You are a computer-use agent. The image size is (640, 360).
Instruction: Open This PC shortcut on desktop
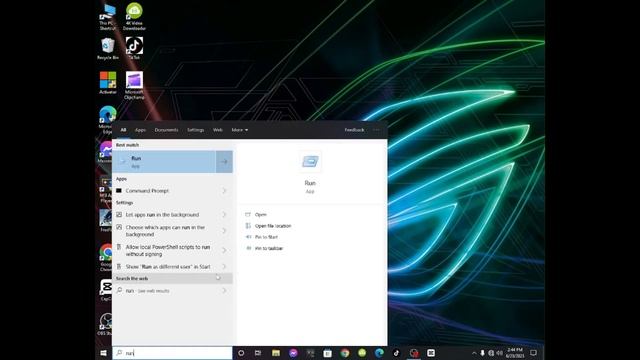coord(108,17)
